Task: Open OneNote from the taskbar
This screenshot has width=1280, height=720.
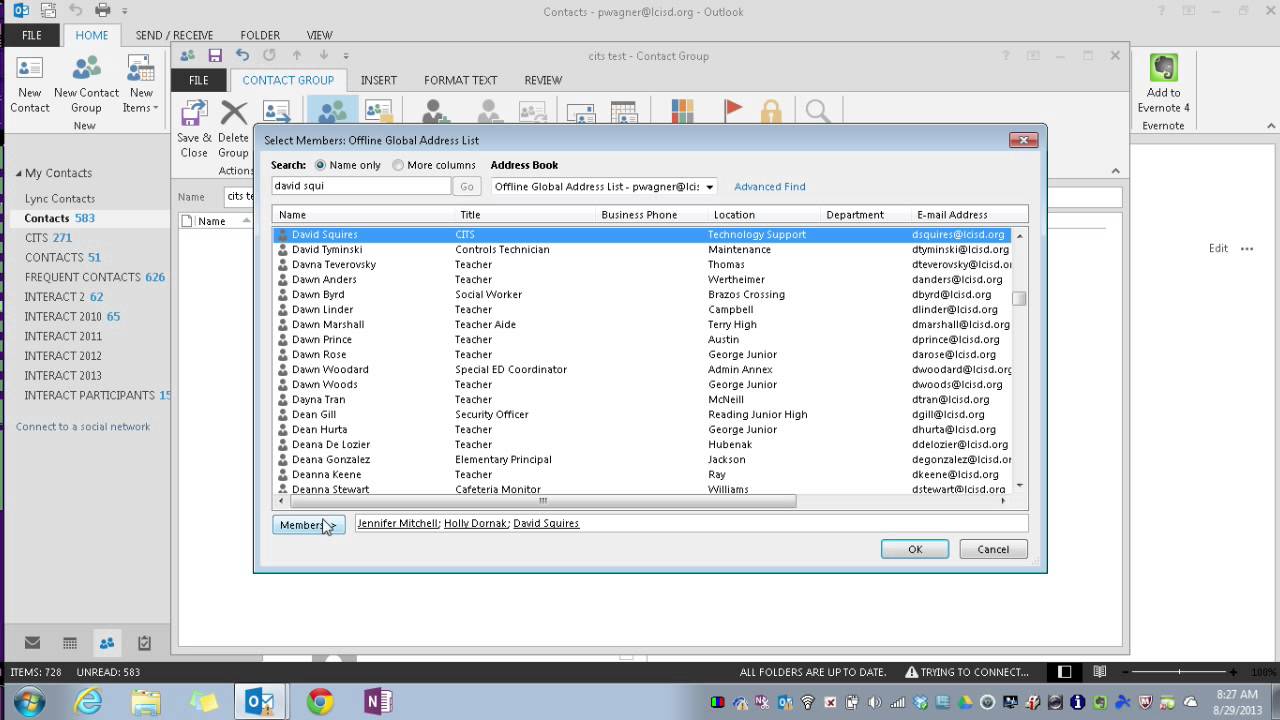Action: point(378,701)
